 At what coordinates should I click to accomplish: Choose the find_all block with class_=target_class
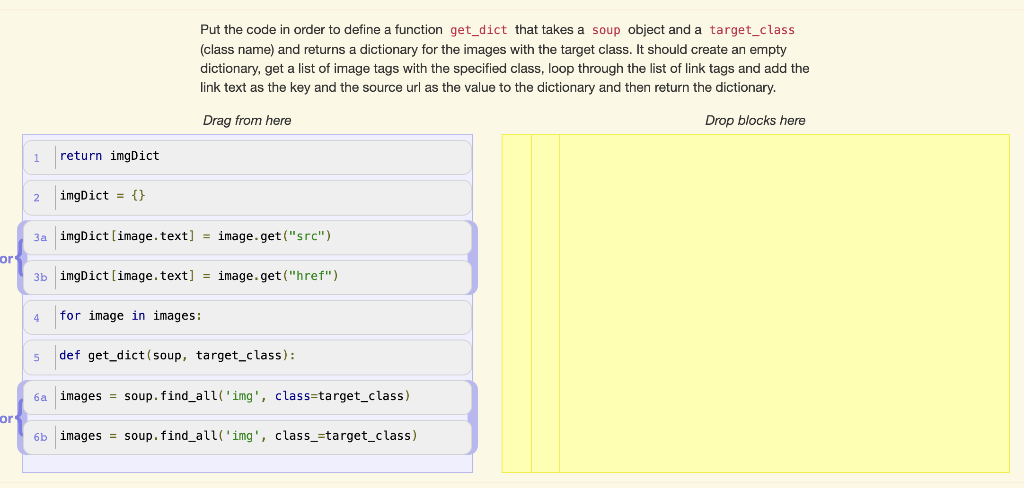click(247, 437)
